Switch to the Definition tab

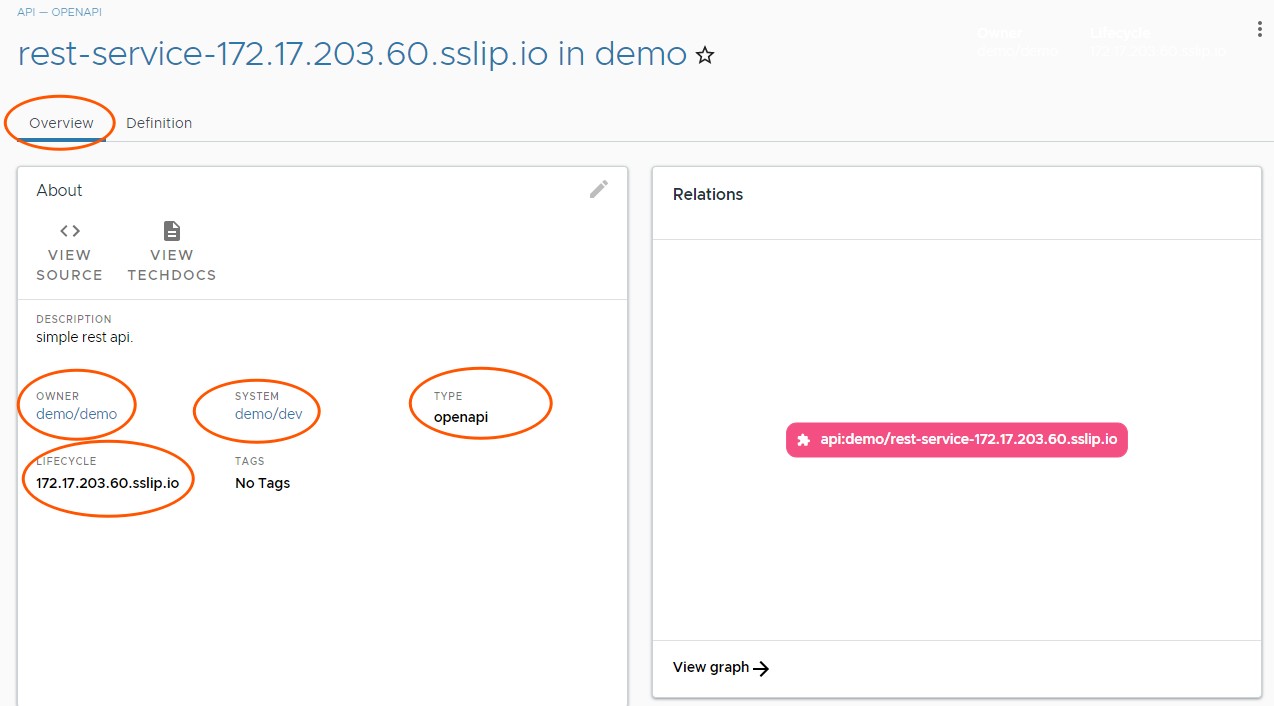[159, 122]
